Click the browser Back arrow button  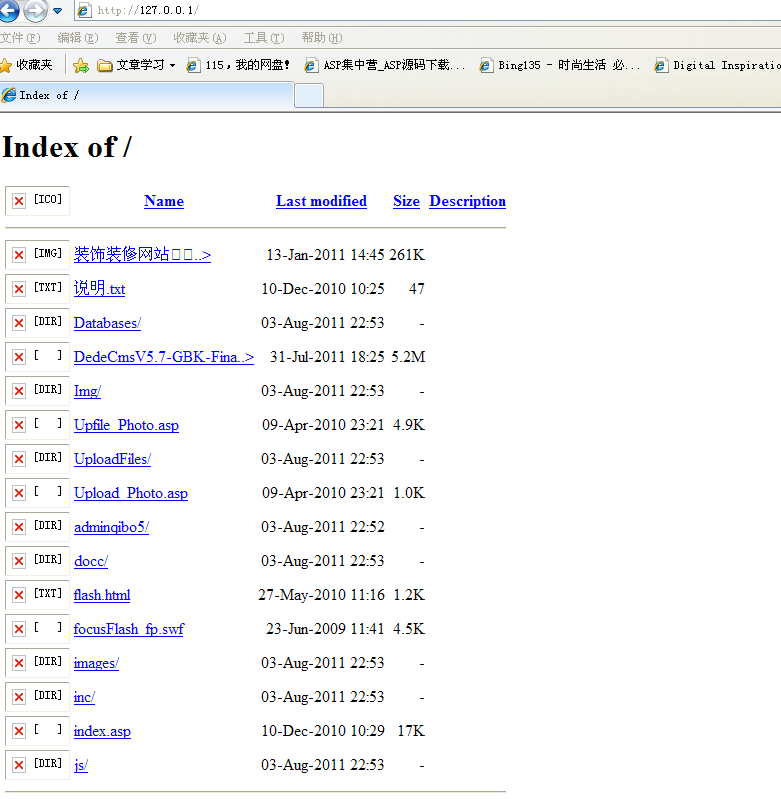click(x=9, y=10)
